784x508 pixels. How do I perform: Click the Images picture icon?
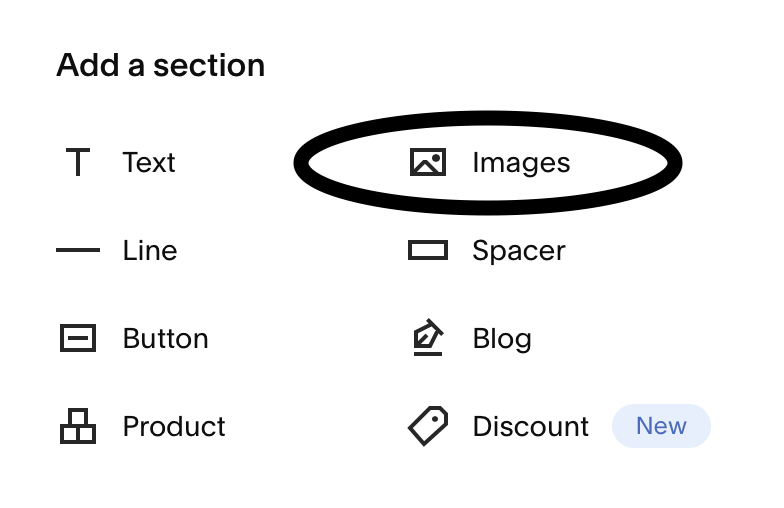click(x=428, y=162)
